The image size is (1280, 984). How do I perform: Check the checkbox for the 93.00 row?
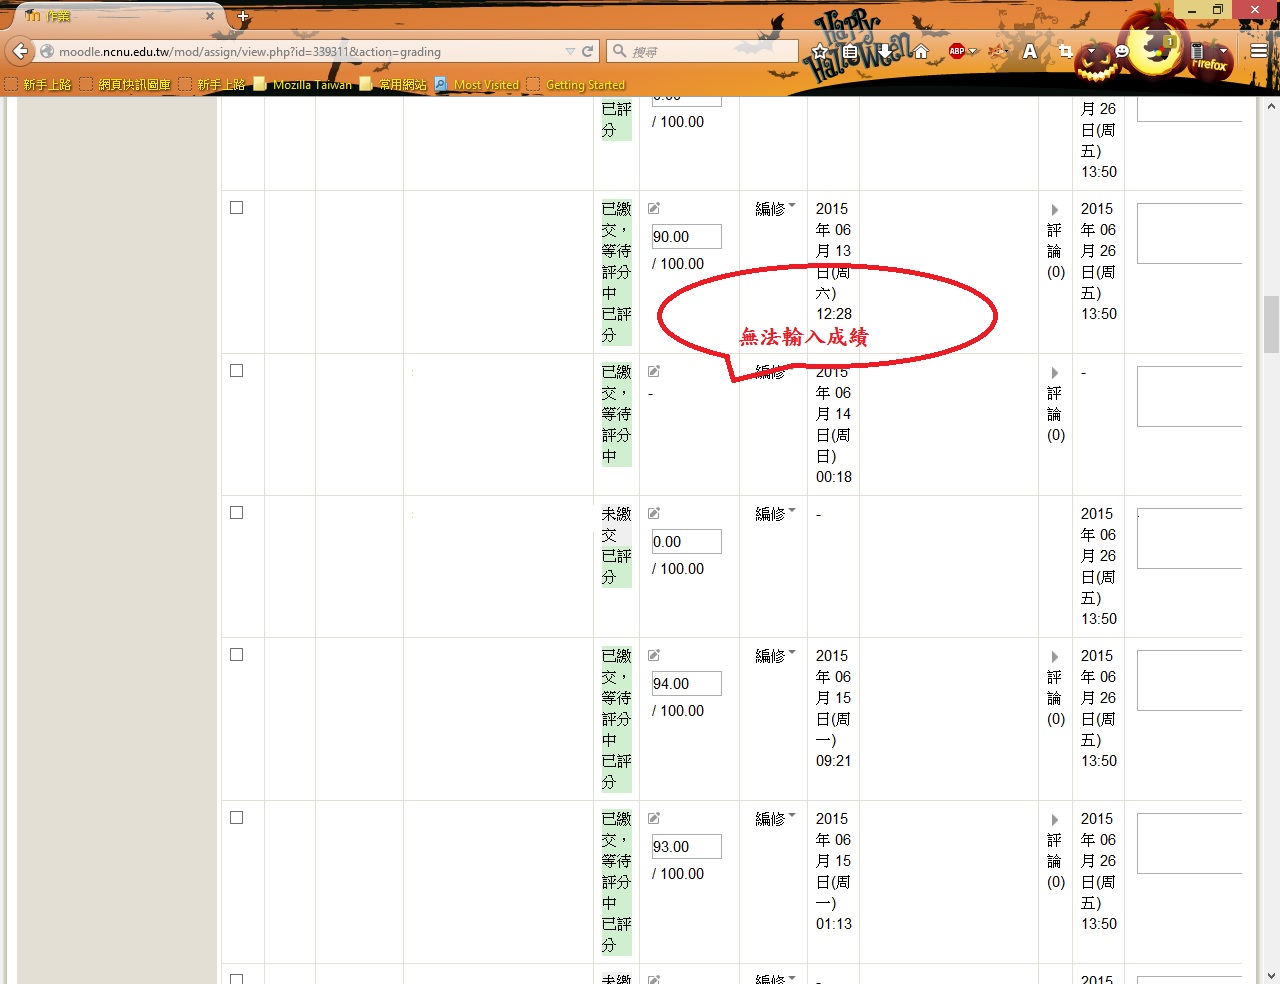click(237, 818)
